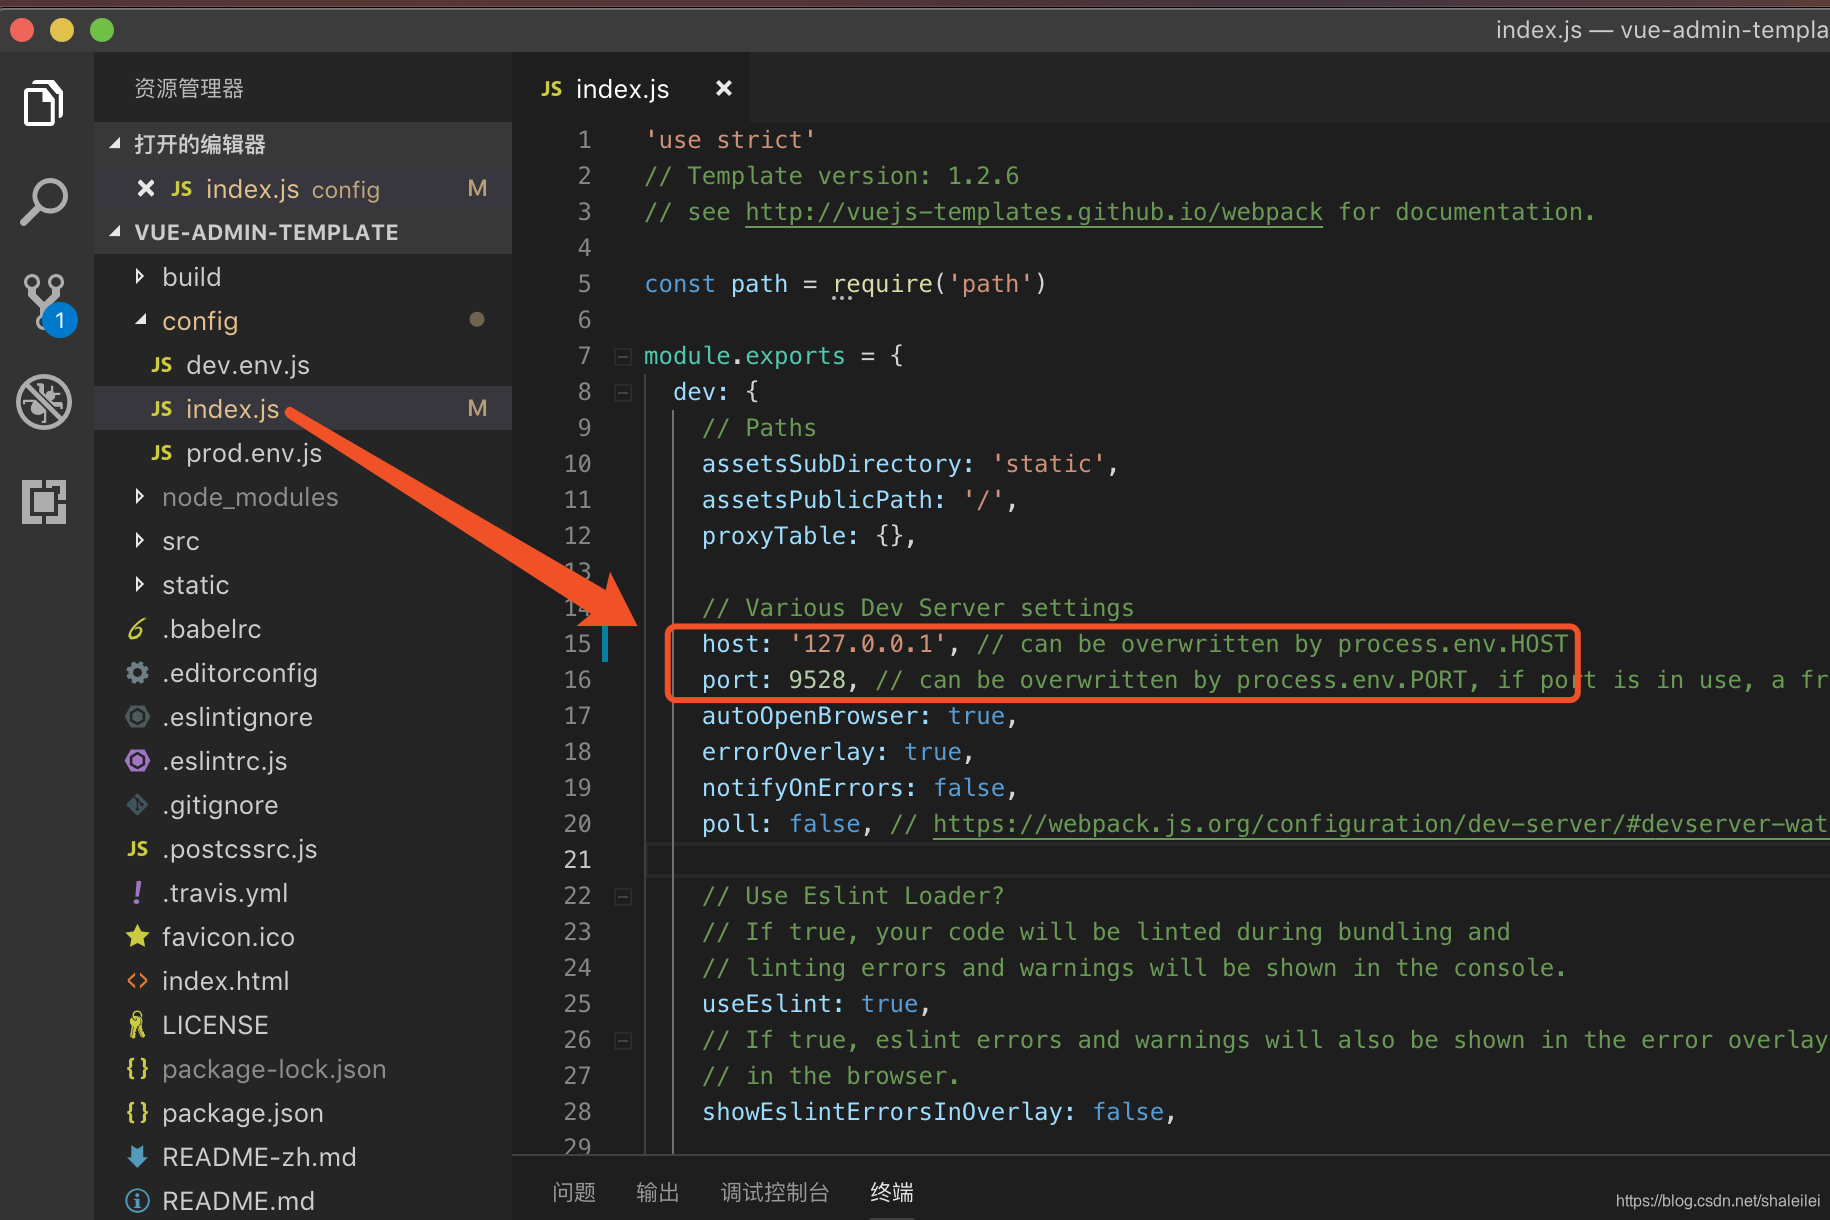Click the Babel icon beside .babelrc

[137, 628]
